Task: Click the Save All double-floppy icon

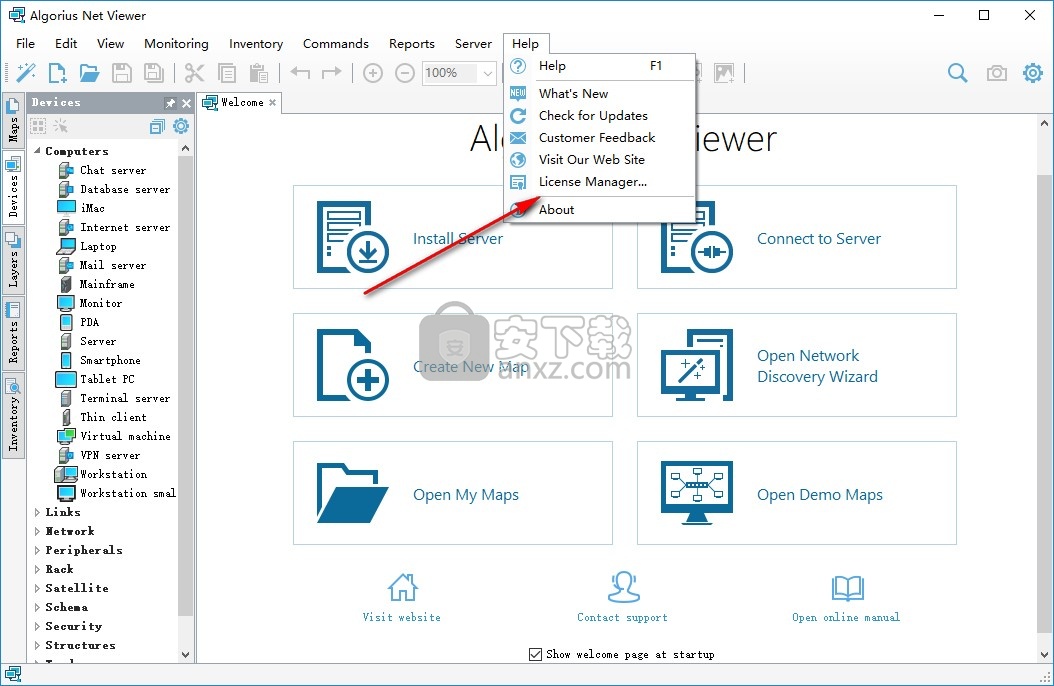Action: coord(154,73)
